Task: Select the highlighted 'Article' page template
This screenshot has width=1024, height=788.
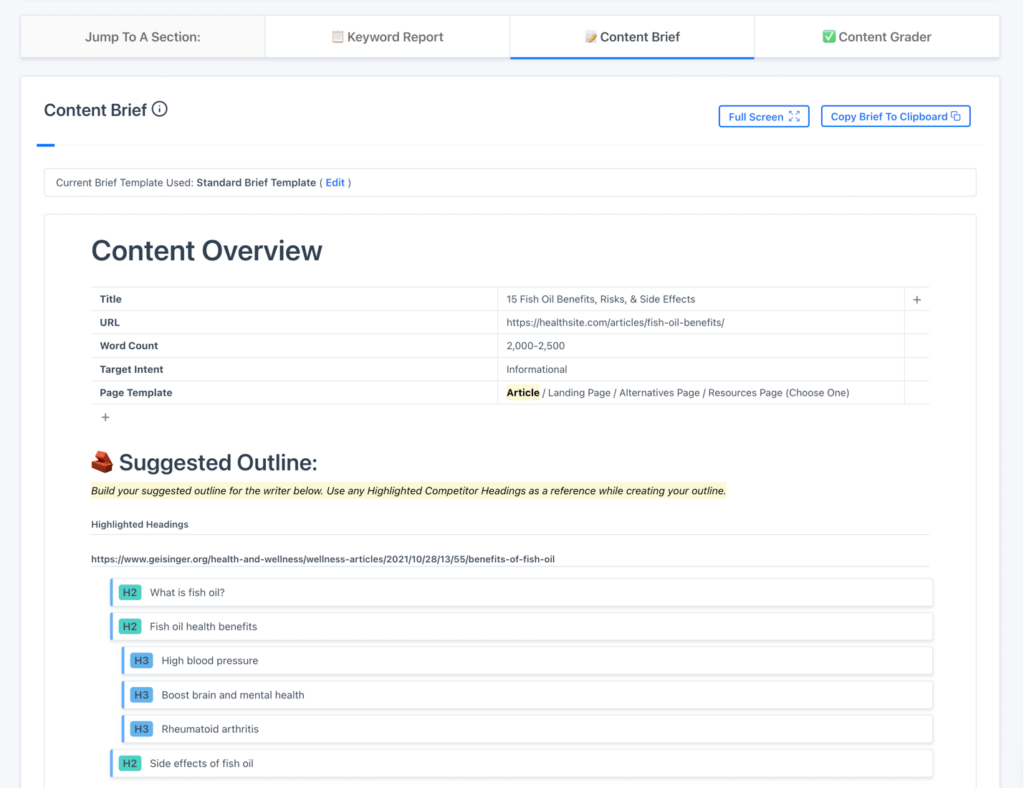Action: click(523, 392)
